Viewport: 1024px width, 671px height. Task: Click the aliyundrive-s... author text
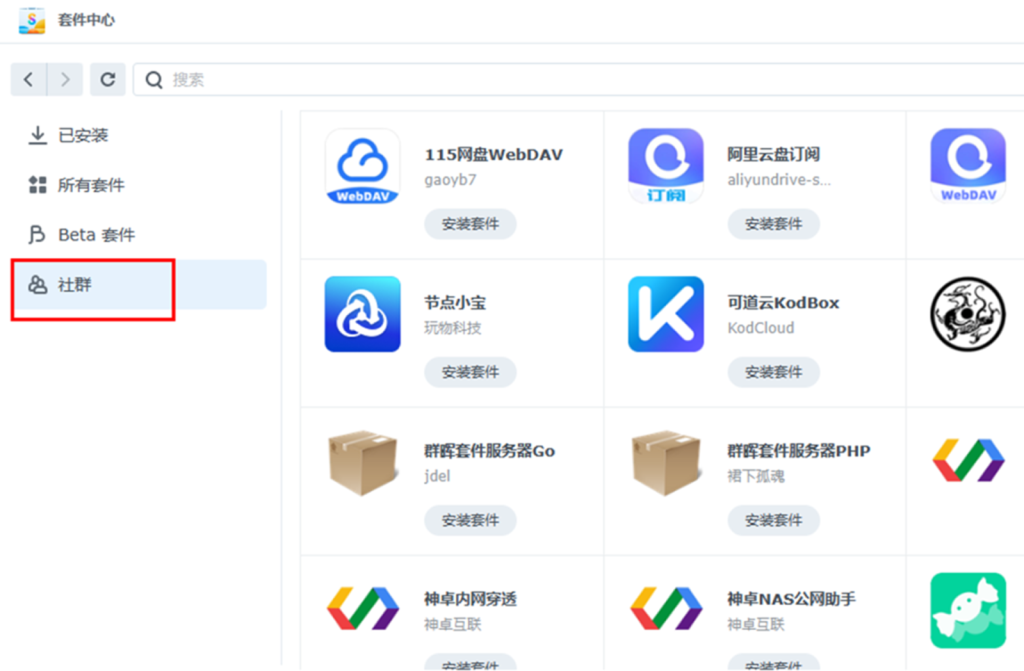point(779,180)
